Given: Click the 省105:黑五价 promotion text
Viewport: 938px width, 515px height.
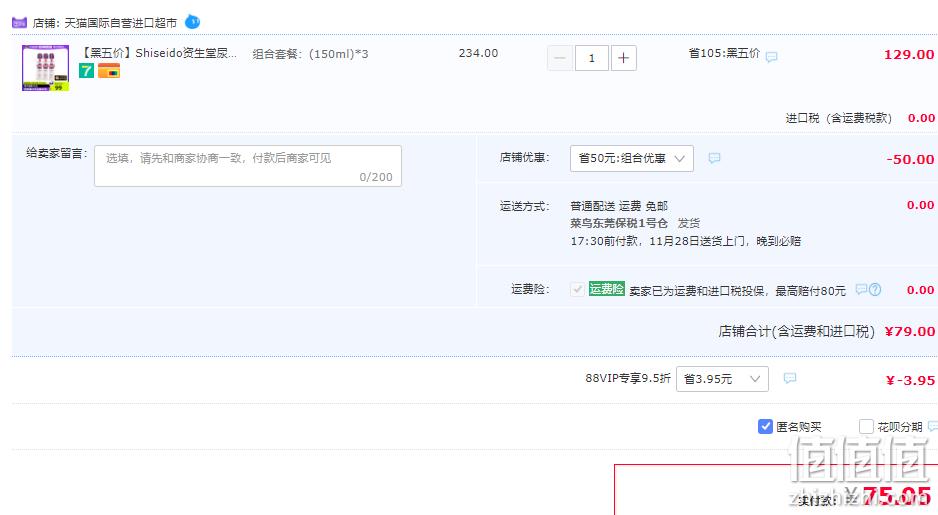Looking at the screenshot, I should click(x=724, y=53).
